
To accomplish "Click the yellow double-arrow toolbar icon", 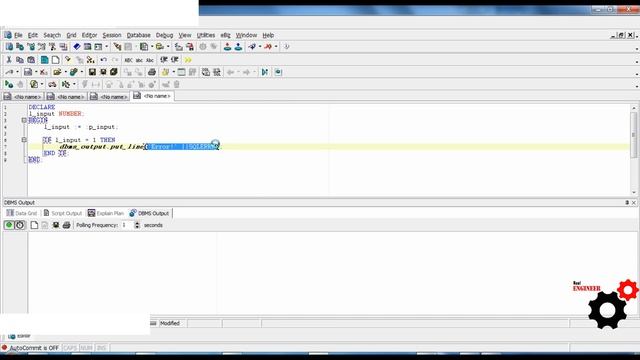I will 188,60.
